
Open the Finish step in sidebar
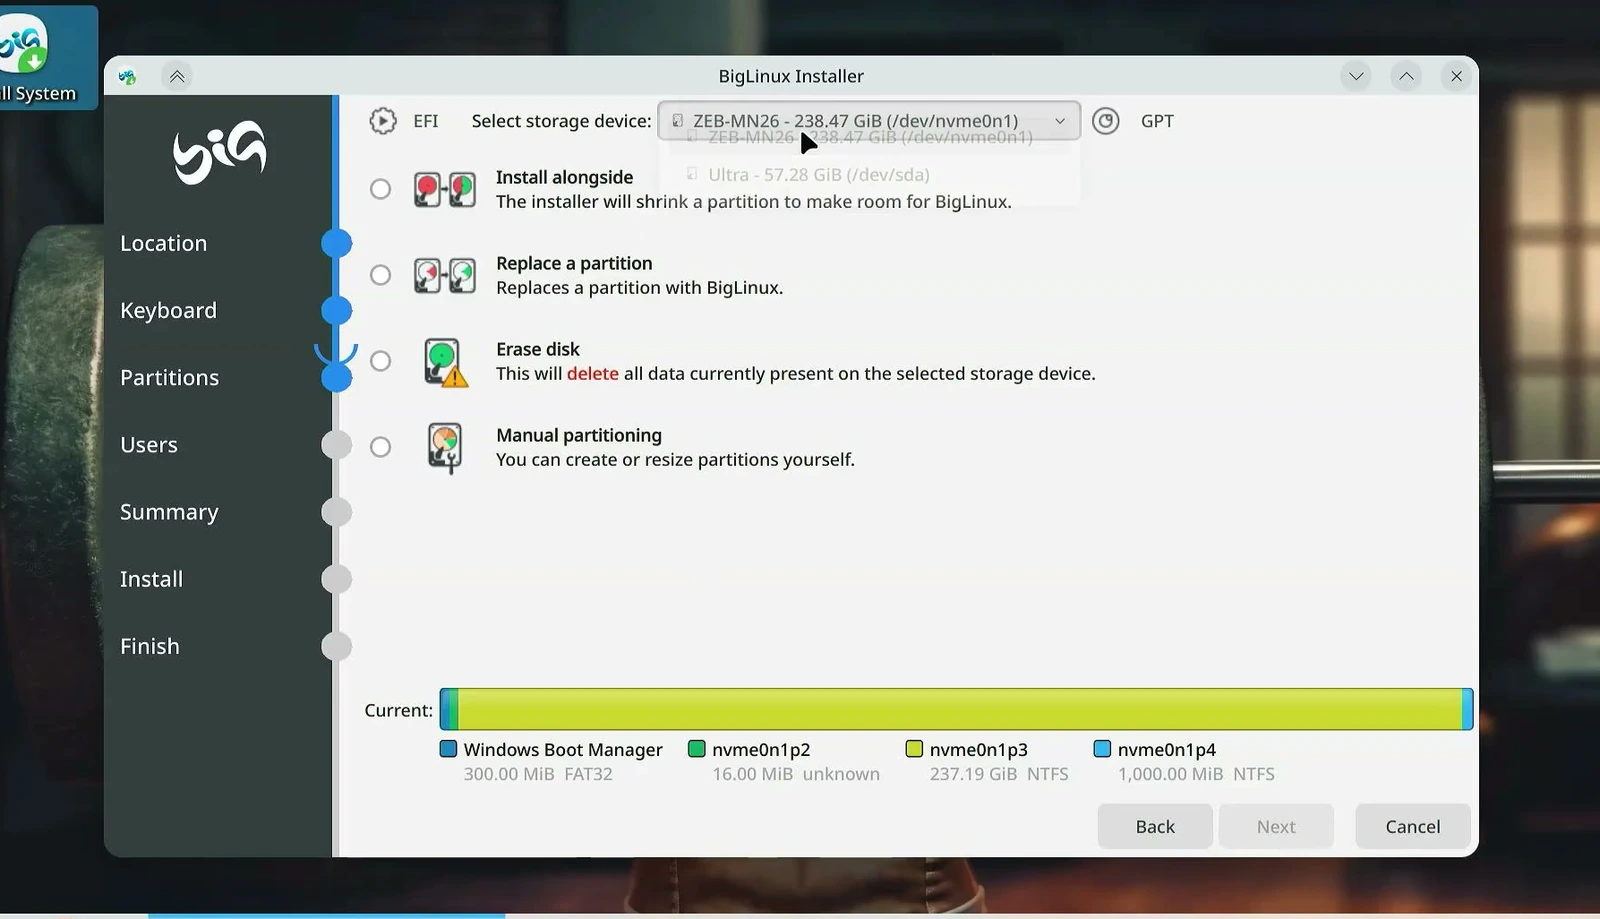(150, 646)
